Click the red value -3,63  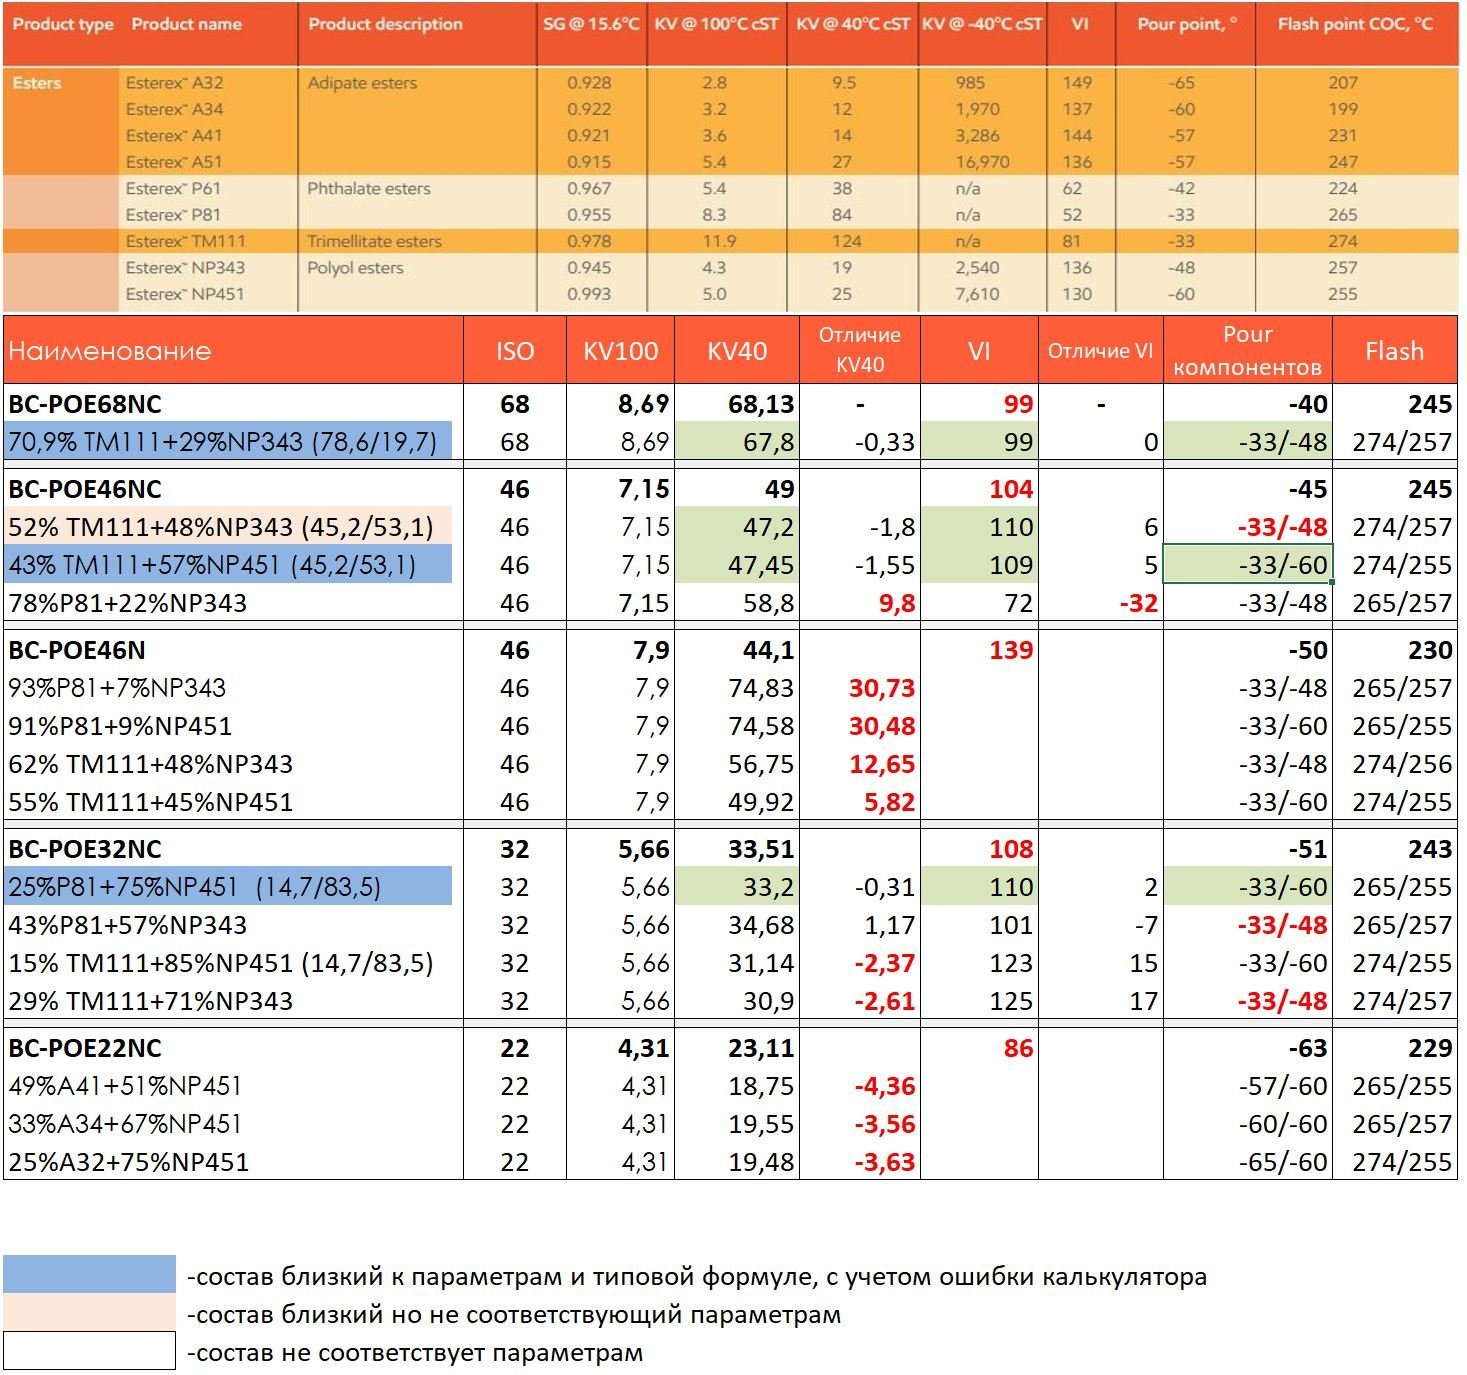885,1162
